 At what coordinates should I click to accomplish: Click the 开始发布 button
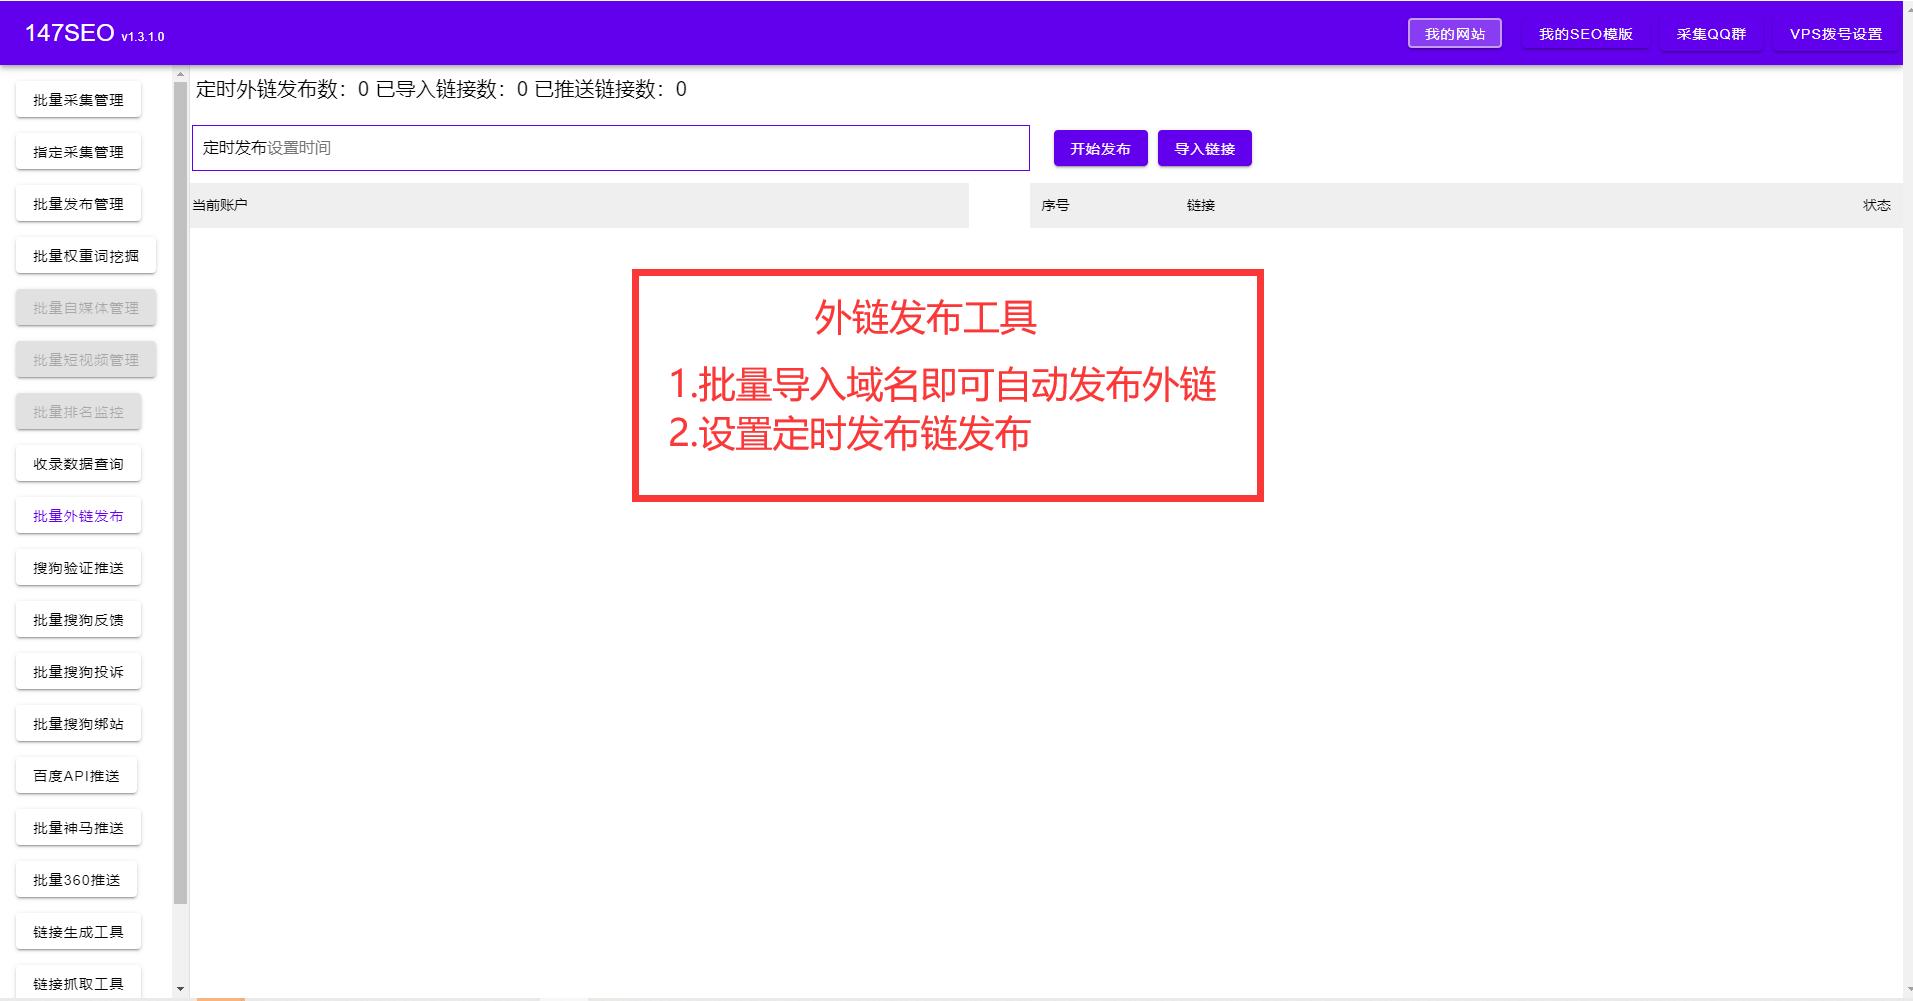tap(1100, 148)
